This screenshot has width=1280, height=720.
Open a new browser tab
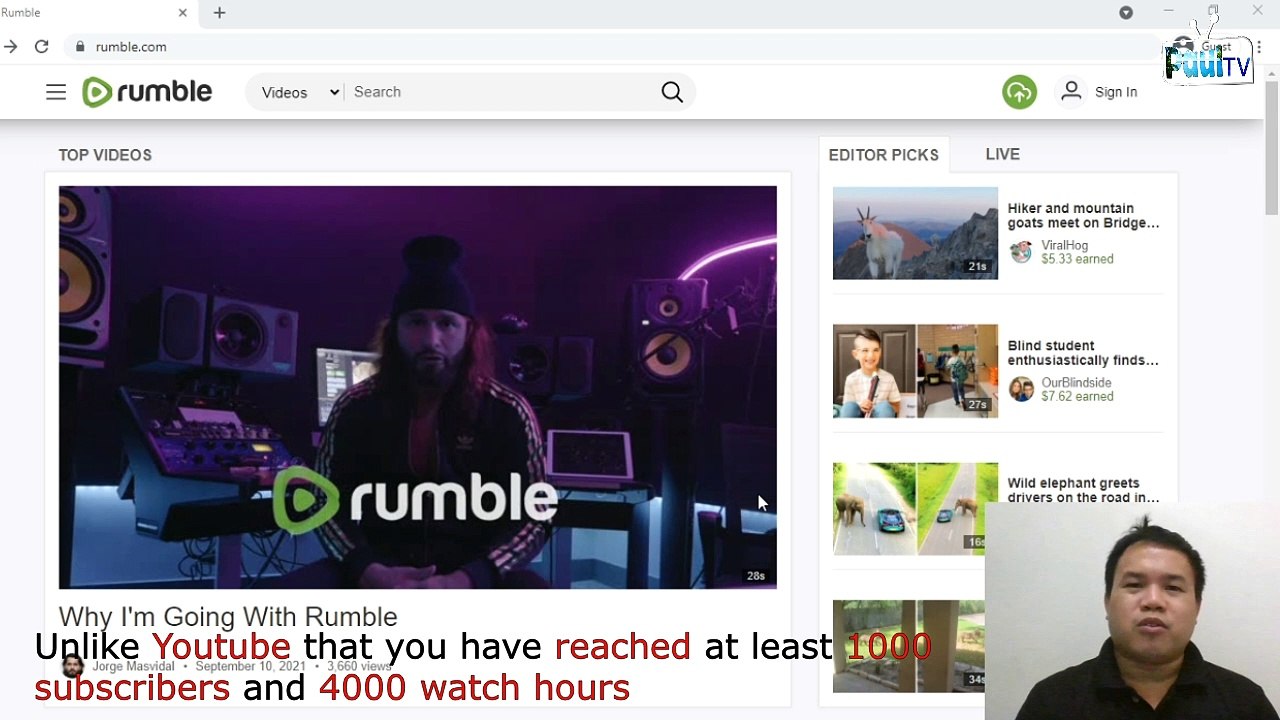pyautogui.click(x=219, y=13)
